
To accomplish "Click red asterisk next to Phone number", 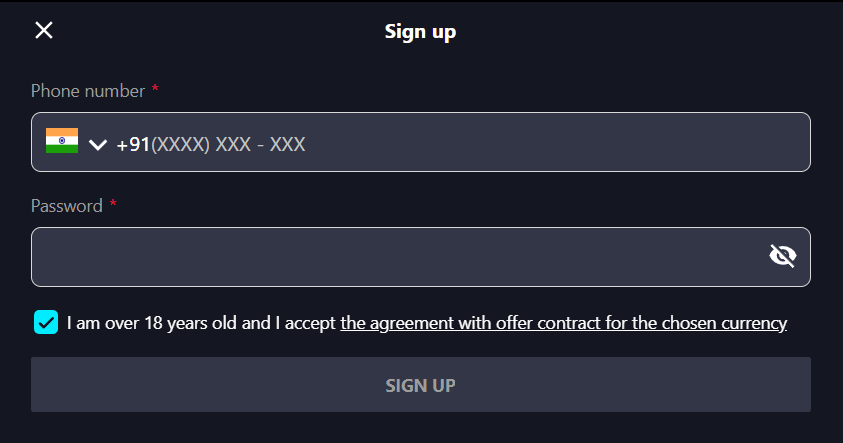I will click(155, 88).
